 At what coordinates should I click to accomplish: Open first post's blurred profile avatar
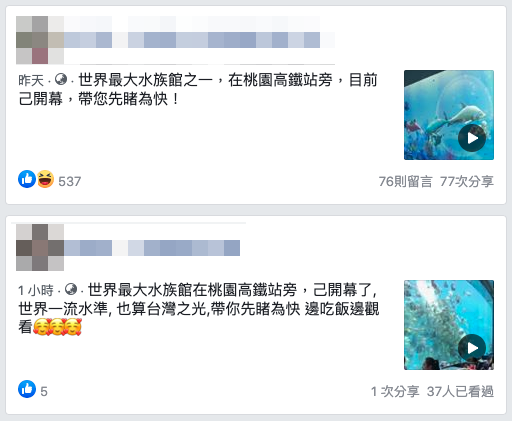point(40,40)
